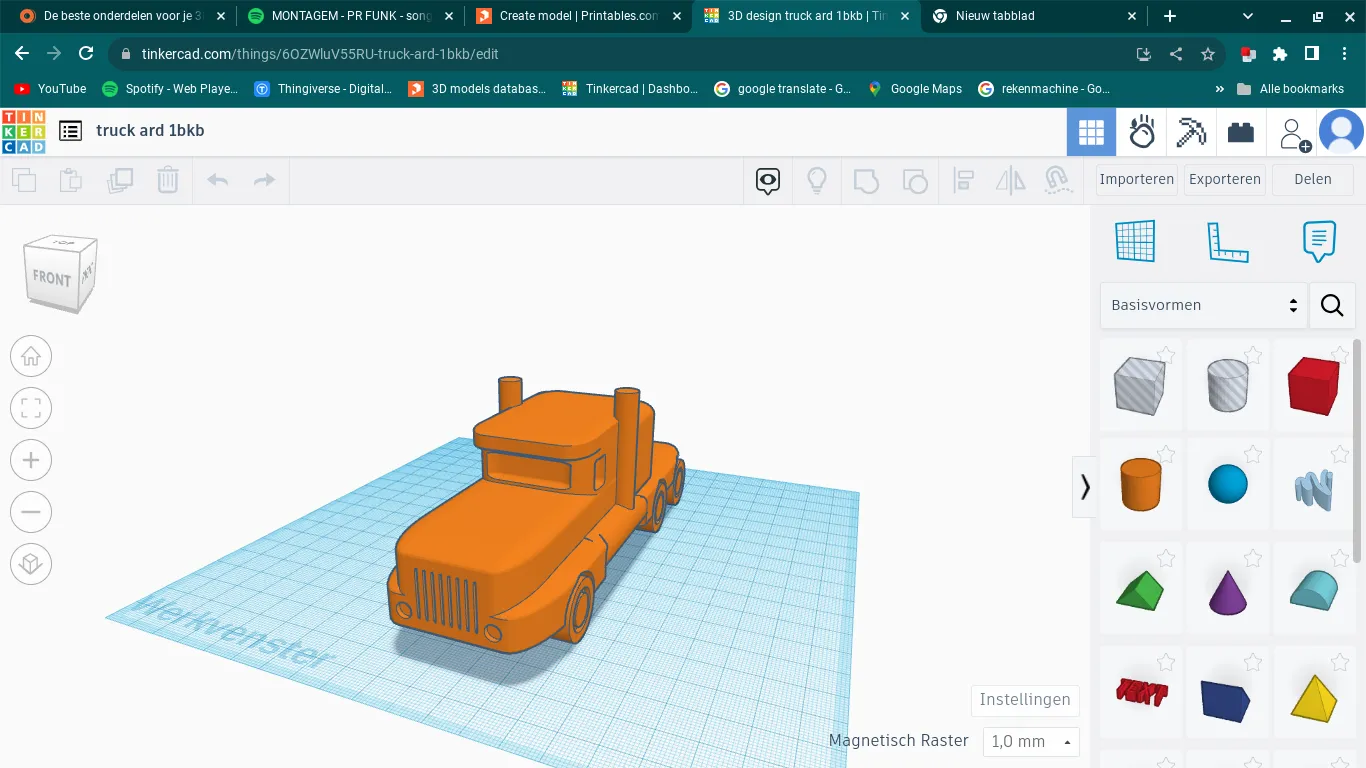
Task: Open the Tinkercad logo home icon
Action: pos(23,131)
